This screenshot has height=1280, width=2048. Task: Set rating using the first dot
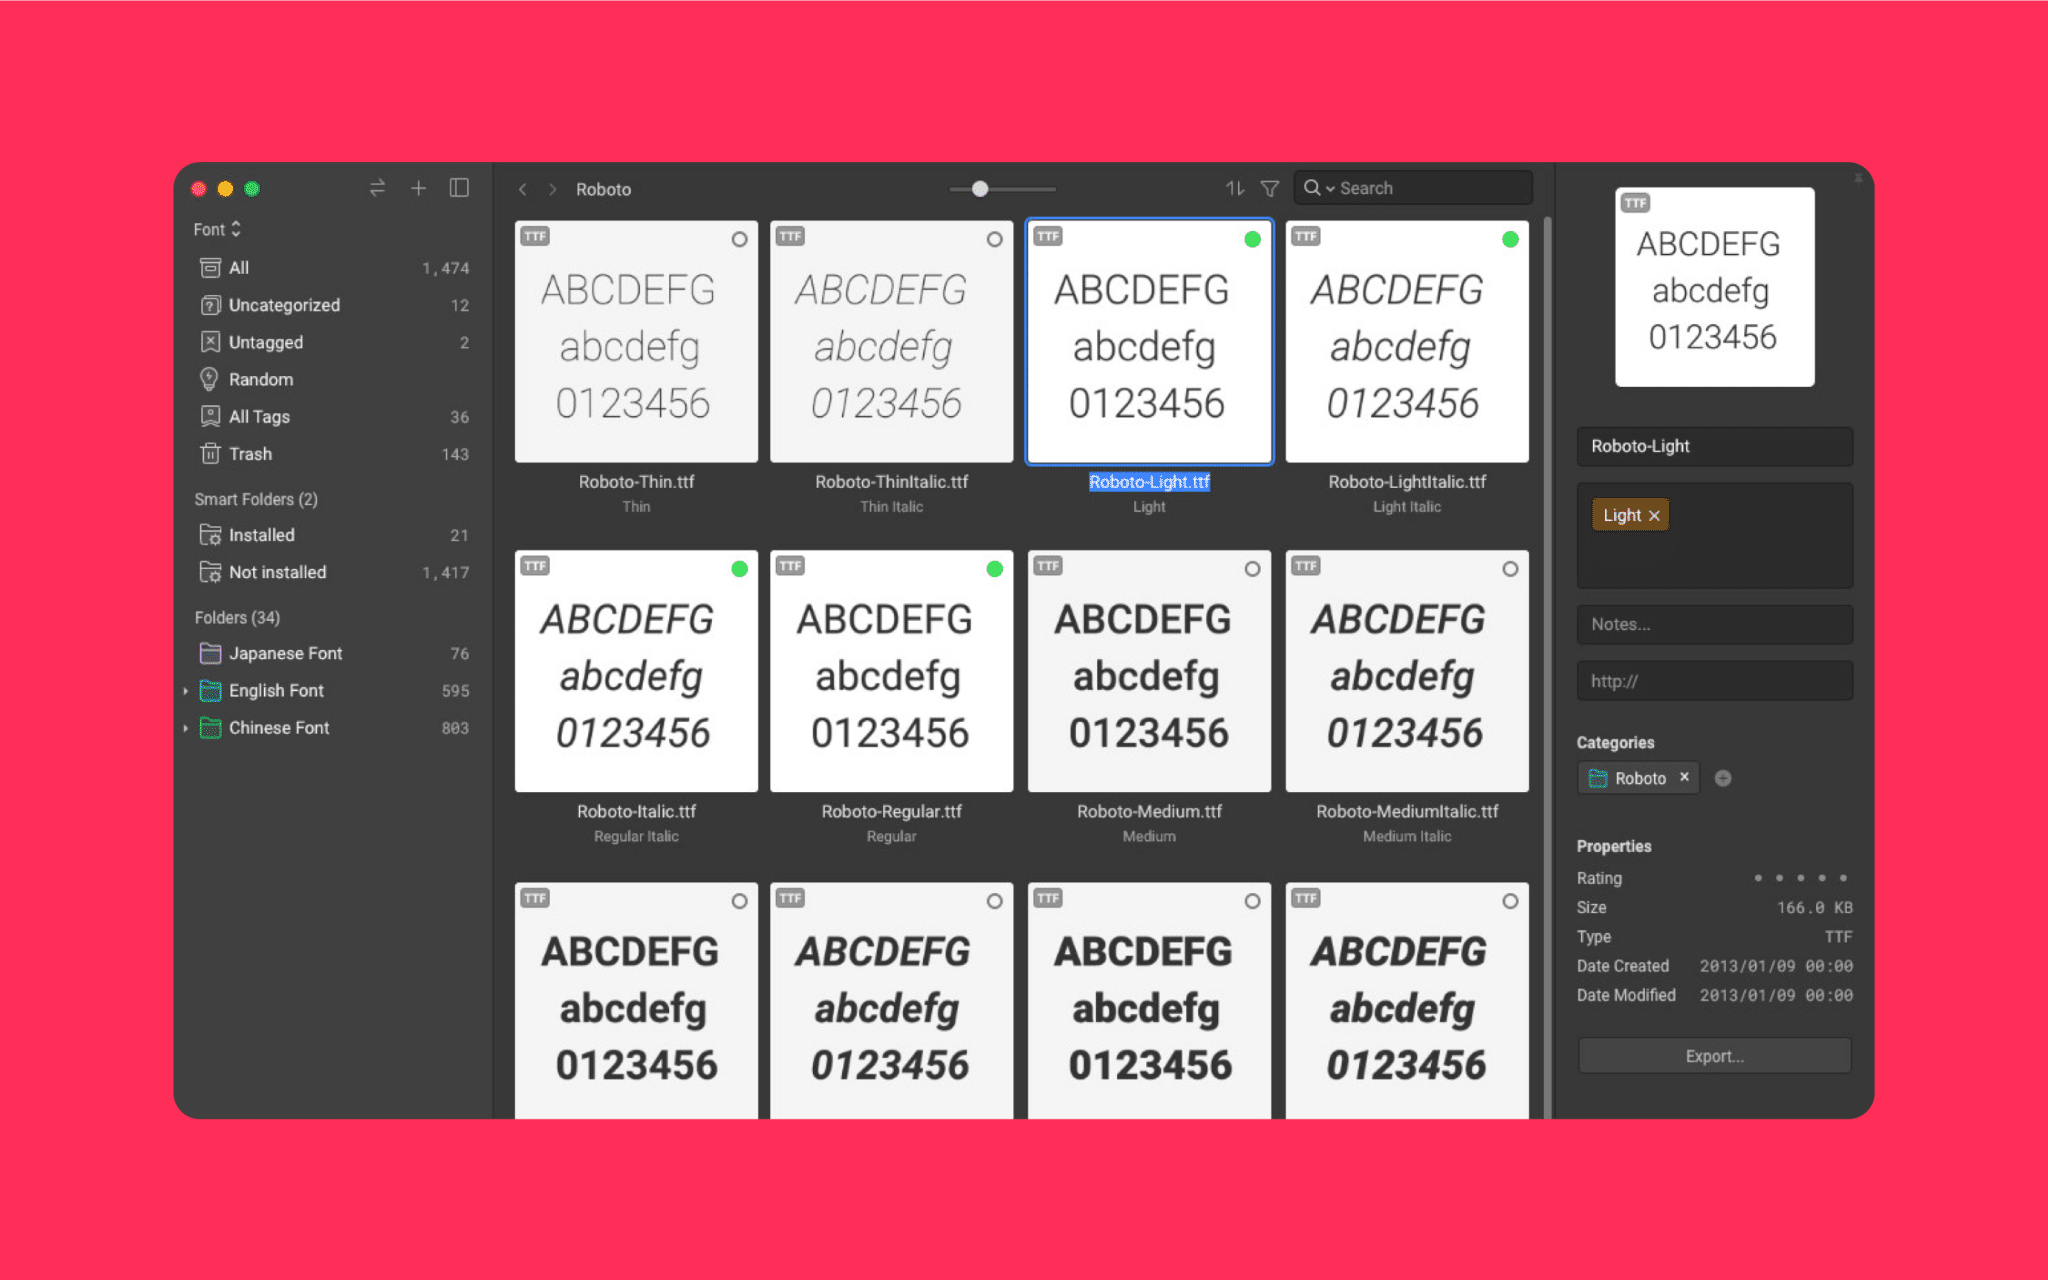click(x=1758, y=878)
